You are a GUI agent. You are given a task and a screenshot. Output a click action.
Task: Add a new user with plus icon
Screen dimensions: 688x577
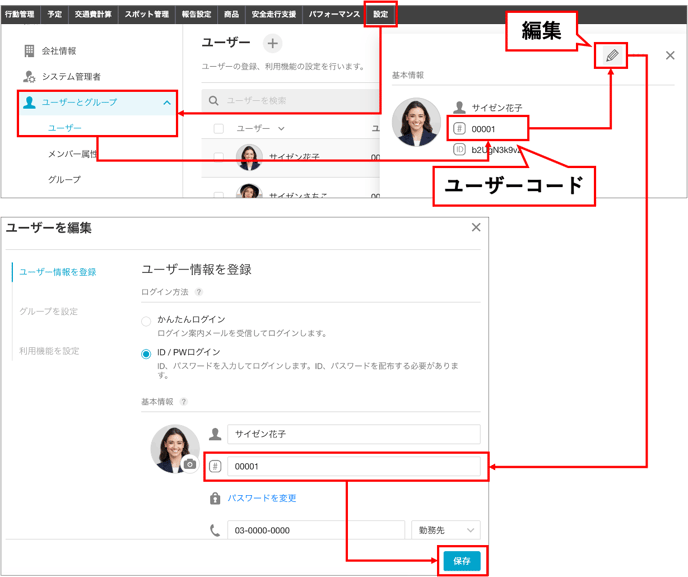tap(272, 43)
